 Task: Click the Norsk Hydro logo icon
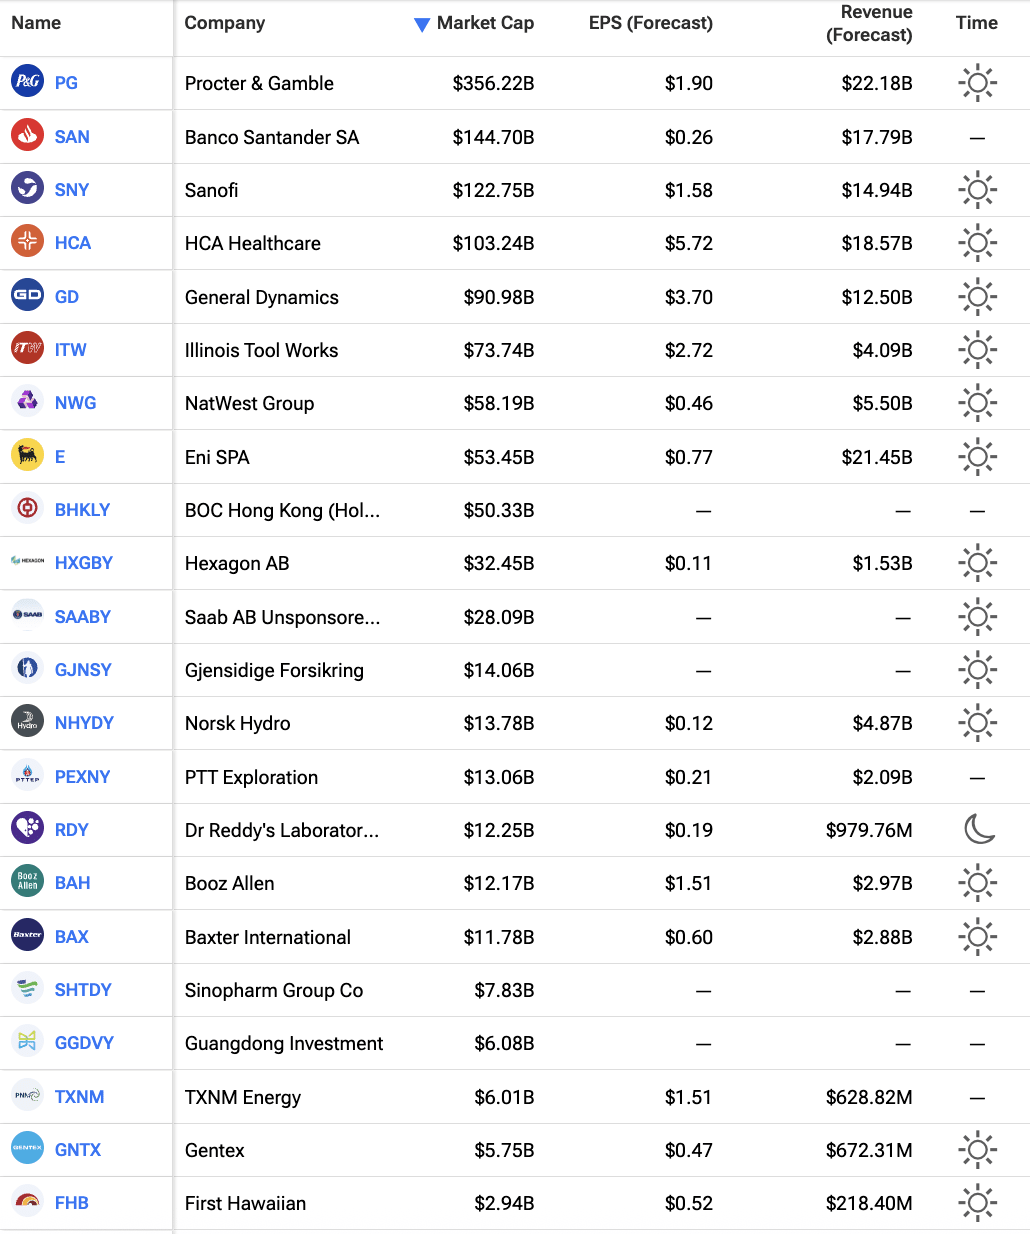27,722
